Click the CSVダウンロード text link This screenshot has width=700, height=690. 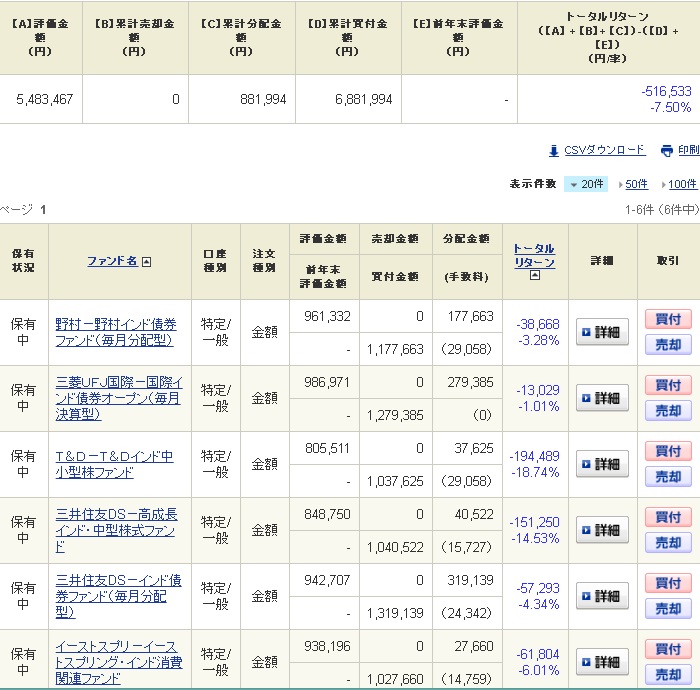(604, 150)
